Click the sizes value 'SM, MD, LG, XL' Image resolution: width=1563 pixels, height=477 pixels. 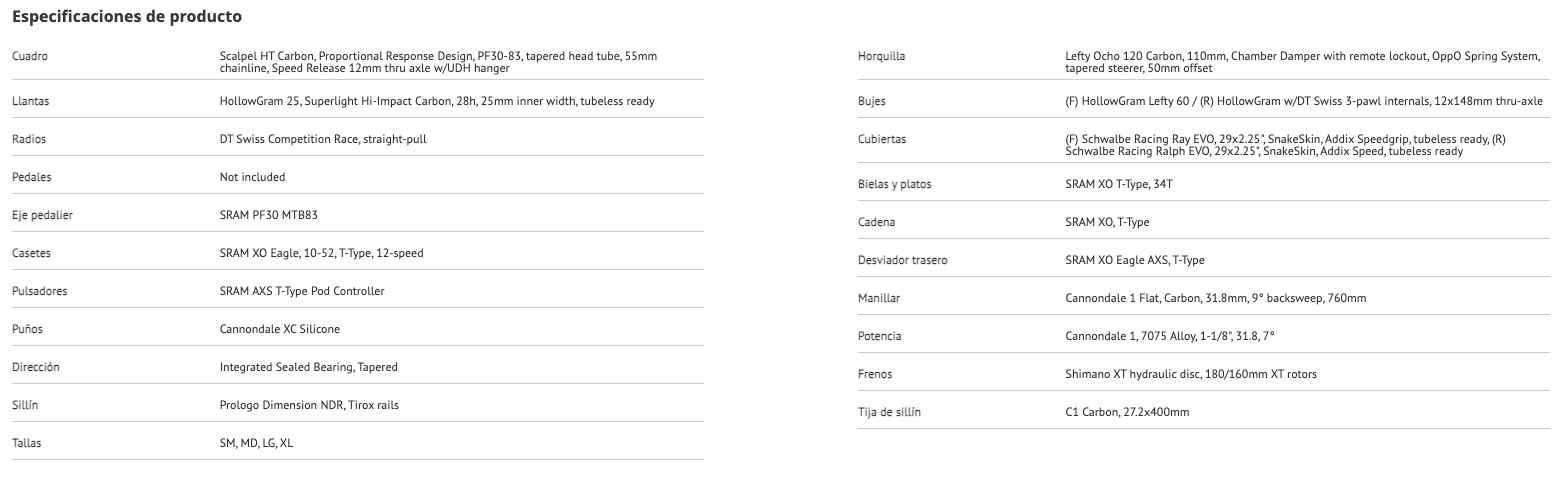256,443
